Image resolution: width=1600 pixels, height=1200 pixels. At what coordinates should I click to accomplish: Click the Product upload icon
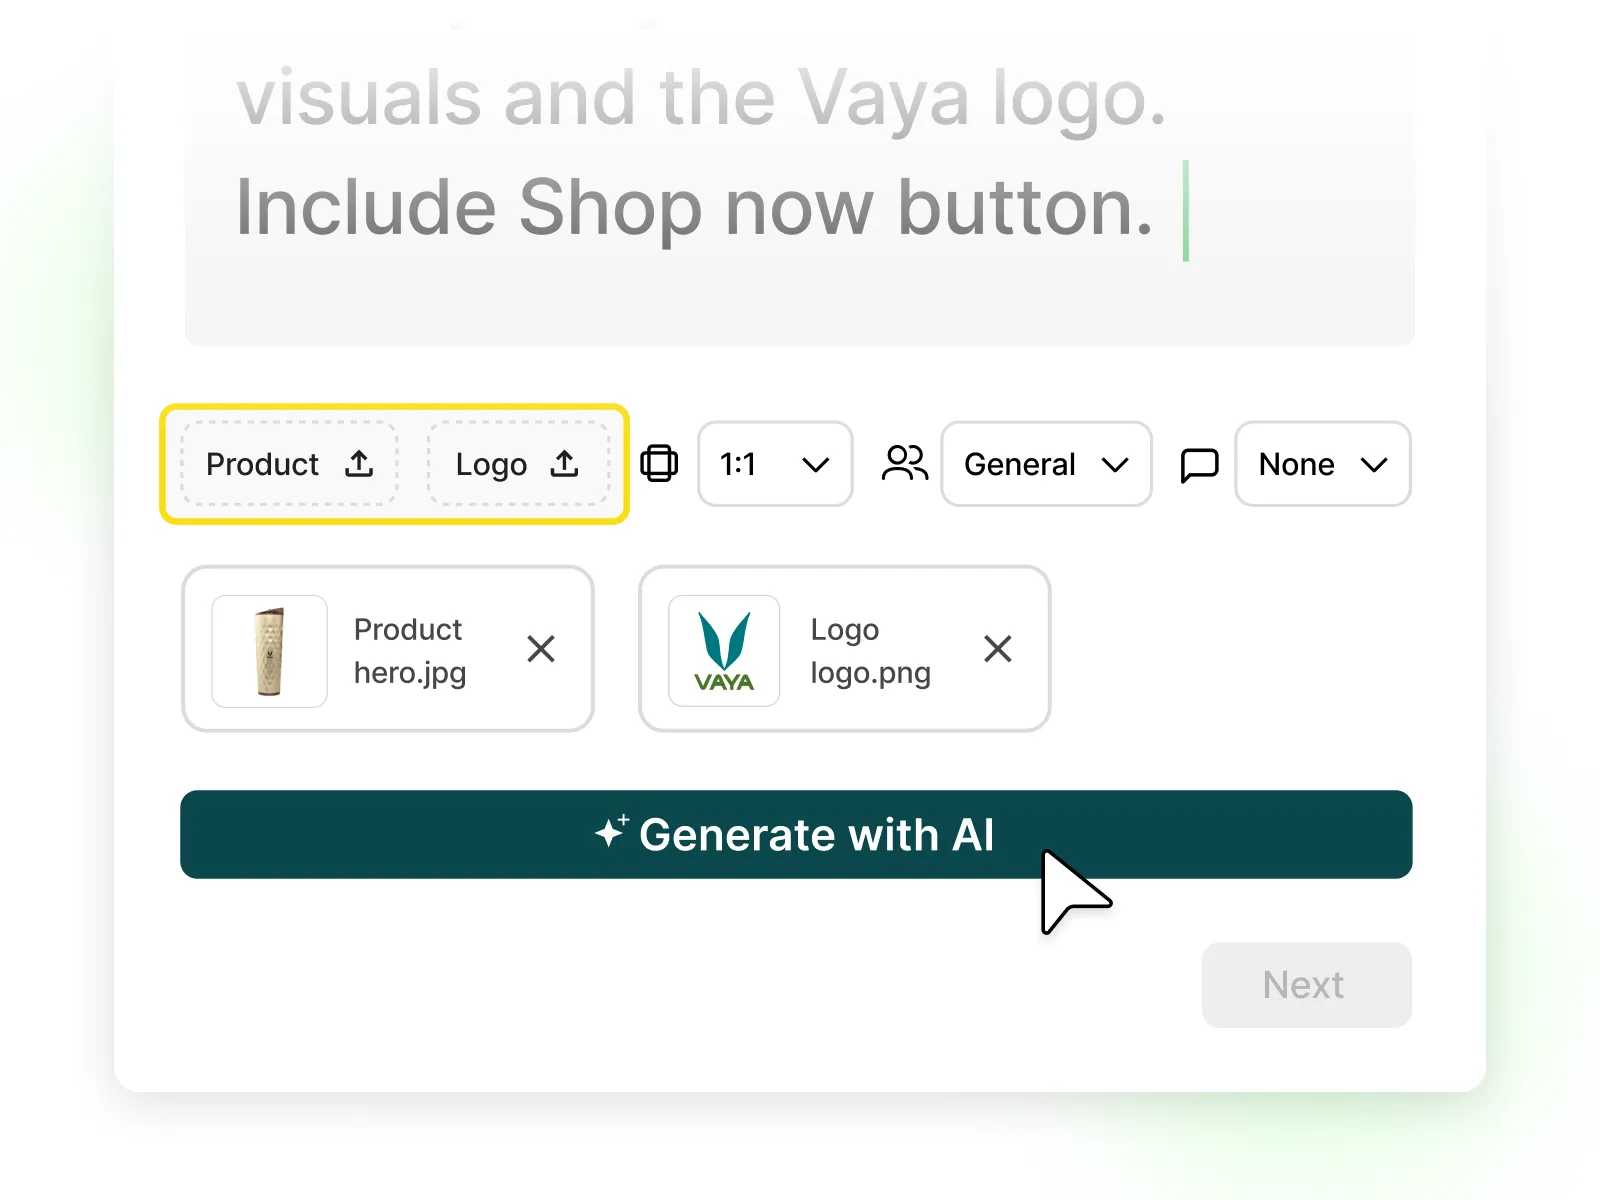pos(359,464)
